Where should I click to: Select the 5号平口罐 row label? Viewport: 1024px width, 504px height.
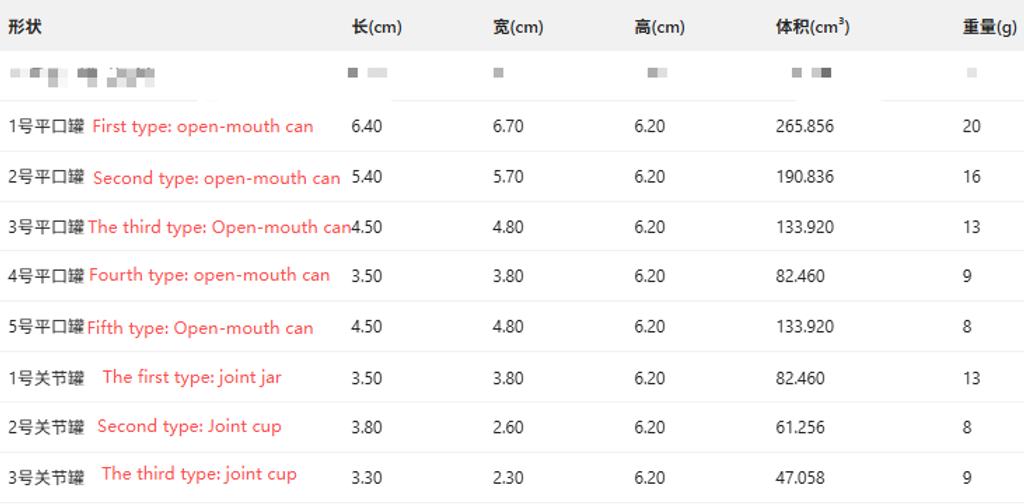tap(46, 327)
